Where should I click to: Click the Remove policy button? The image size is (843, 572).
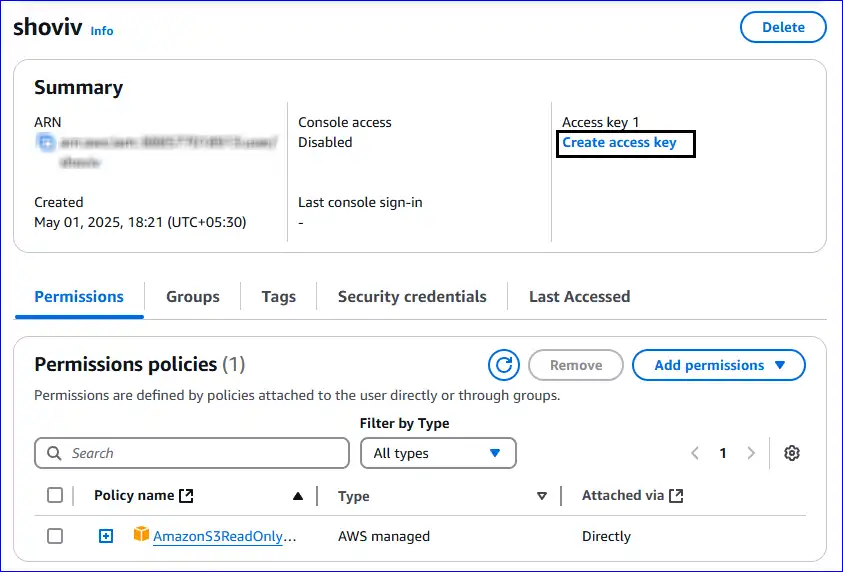(x=576, y=365)
